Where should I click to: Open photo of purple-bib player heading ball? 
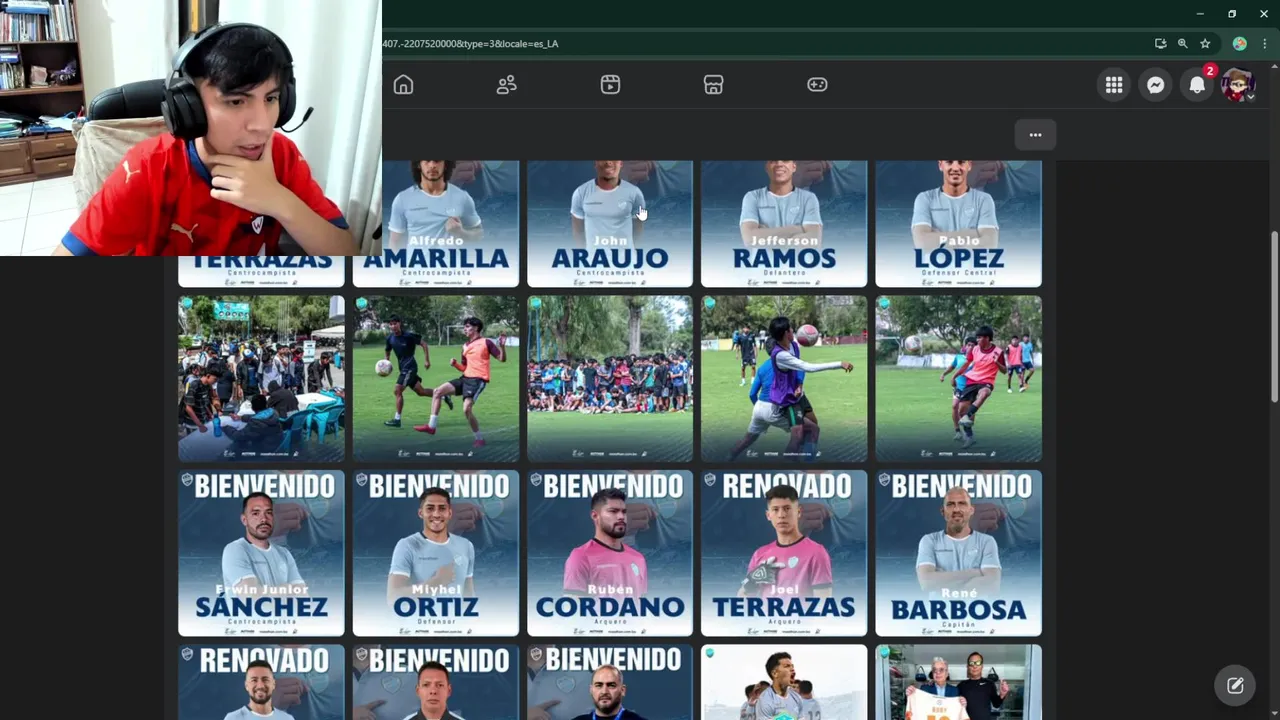pyautogui.click(x=784, y=379)
